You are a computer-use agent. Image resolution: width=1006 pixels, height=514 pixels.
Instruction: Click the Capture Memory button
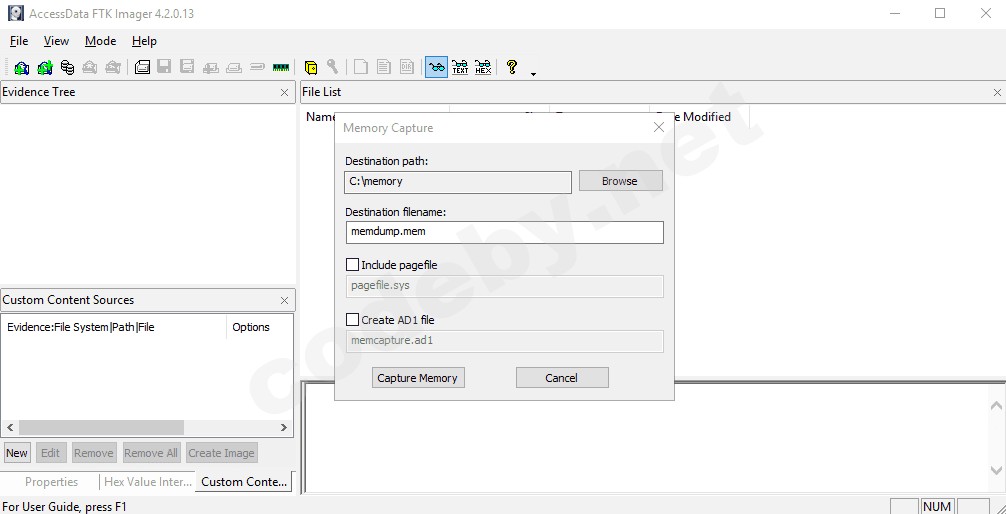[x=418, y=378]
